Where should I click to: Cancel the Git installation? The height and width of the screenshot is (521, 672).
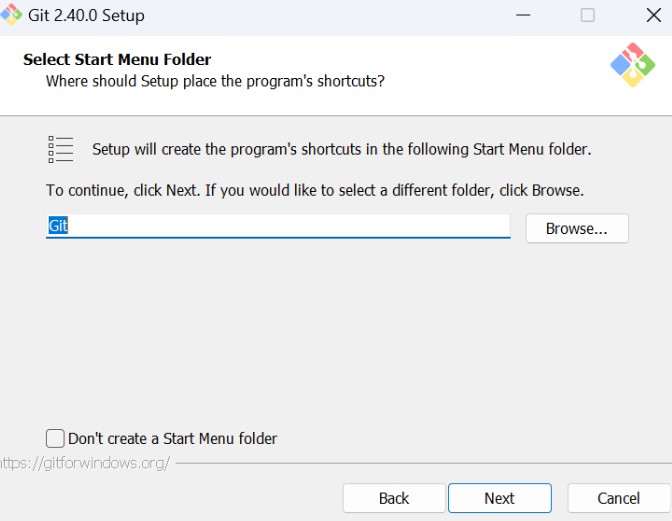(x=618, y=498)
